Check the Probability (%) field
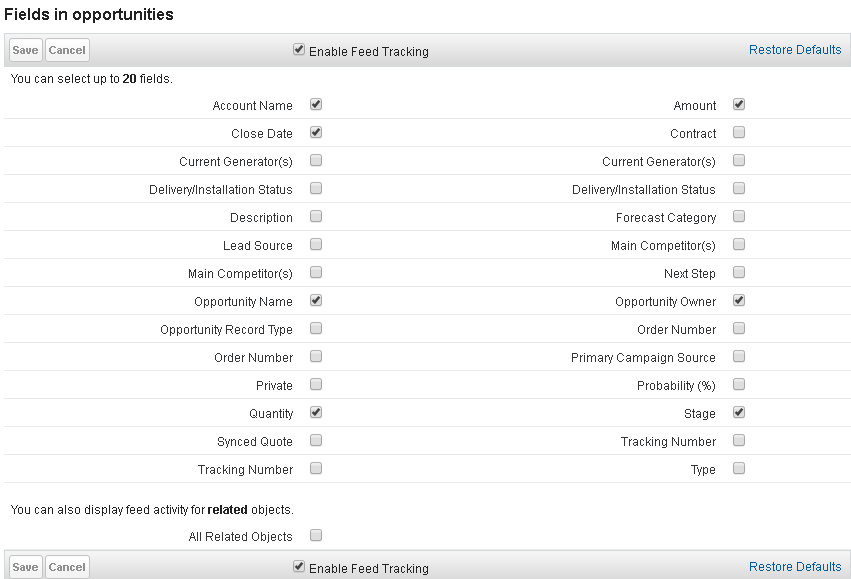851x579 pixels. click(738, 384)
